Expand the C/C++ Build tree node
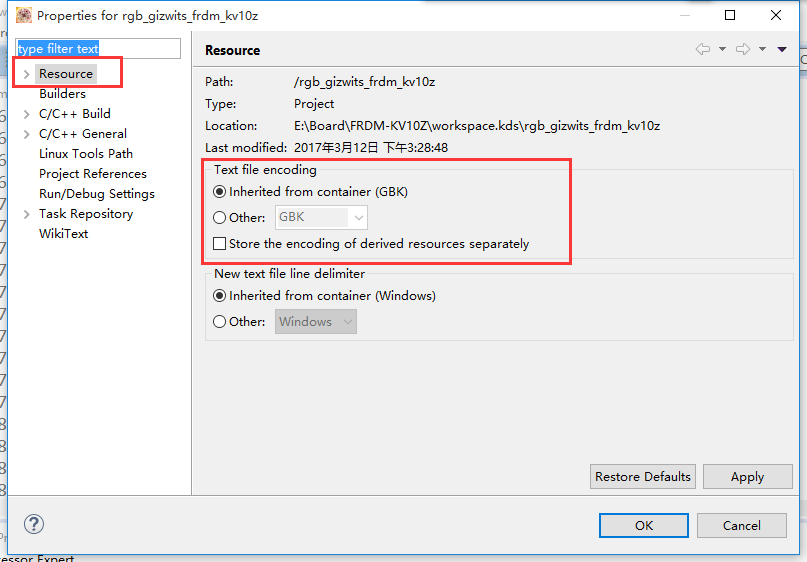Image resolution: width=807 pixels, height=562 pixels. click(27, 114)
